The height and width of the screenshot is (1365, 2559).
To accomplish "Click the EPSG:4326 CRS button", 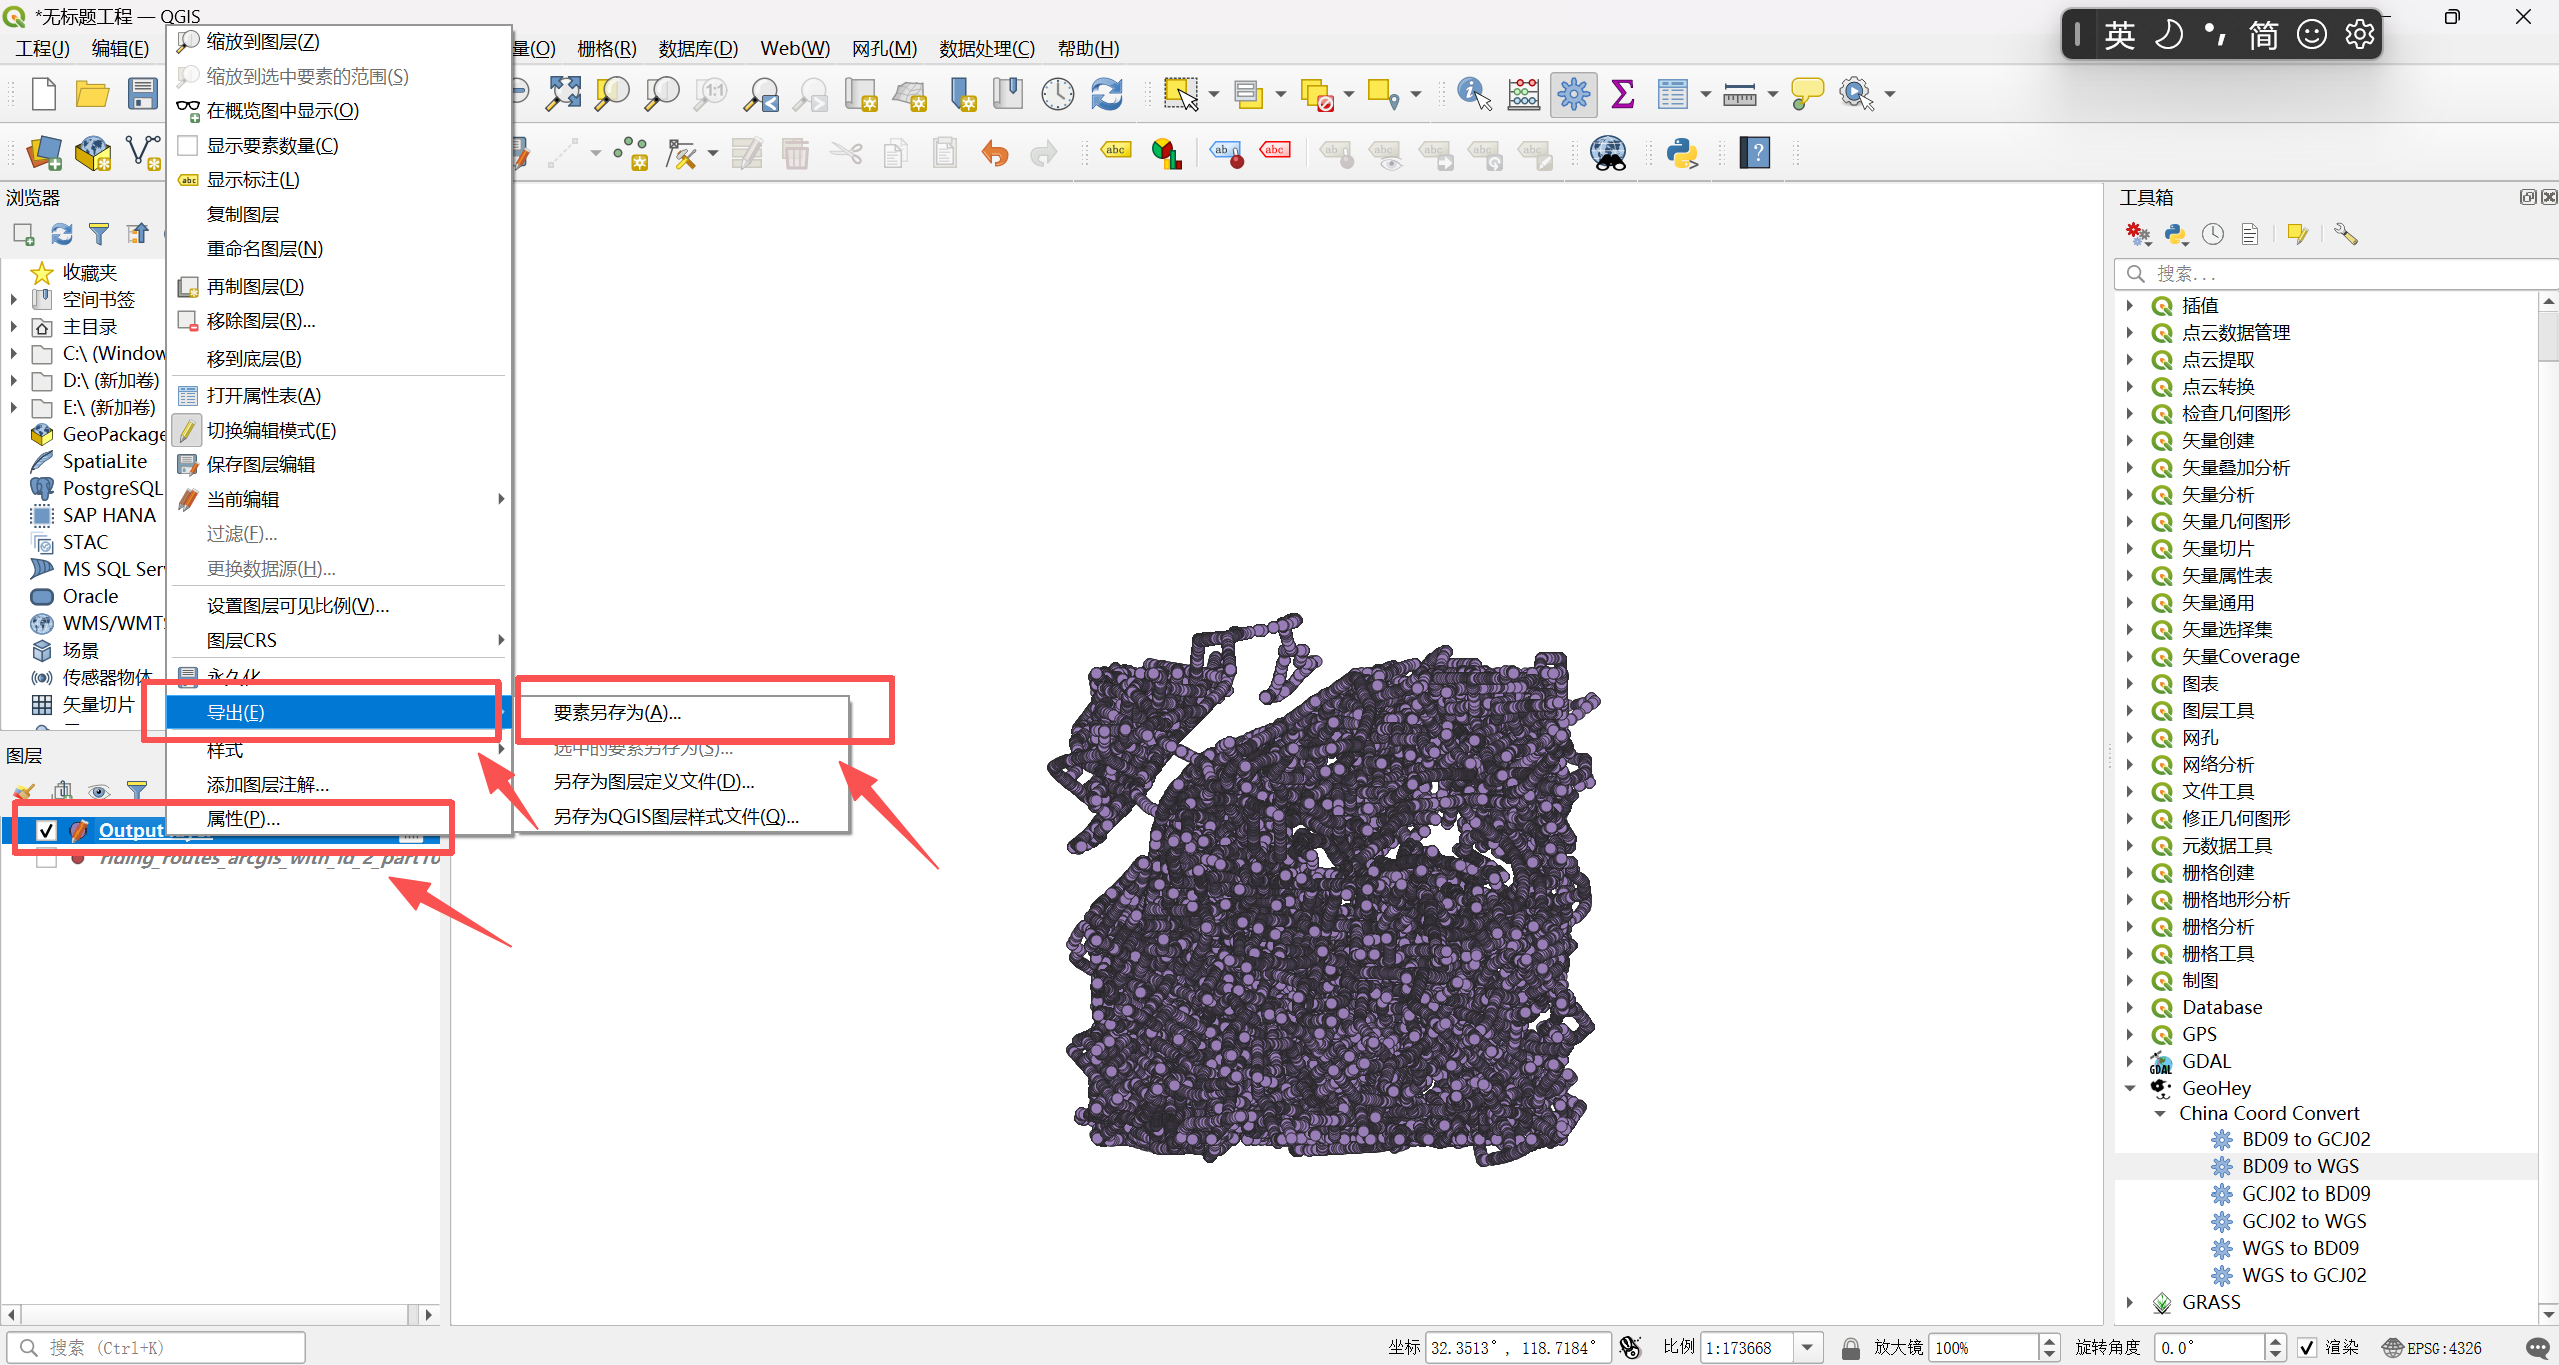I will (2432, 1347).
